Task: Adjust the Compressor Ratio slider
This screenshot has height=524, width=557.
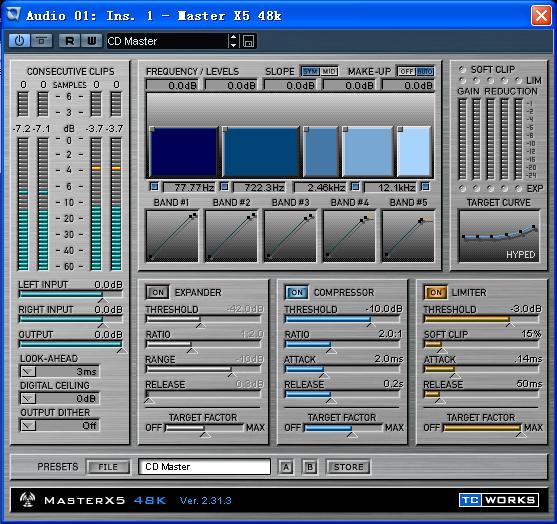Action: tap(342, 344)
